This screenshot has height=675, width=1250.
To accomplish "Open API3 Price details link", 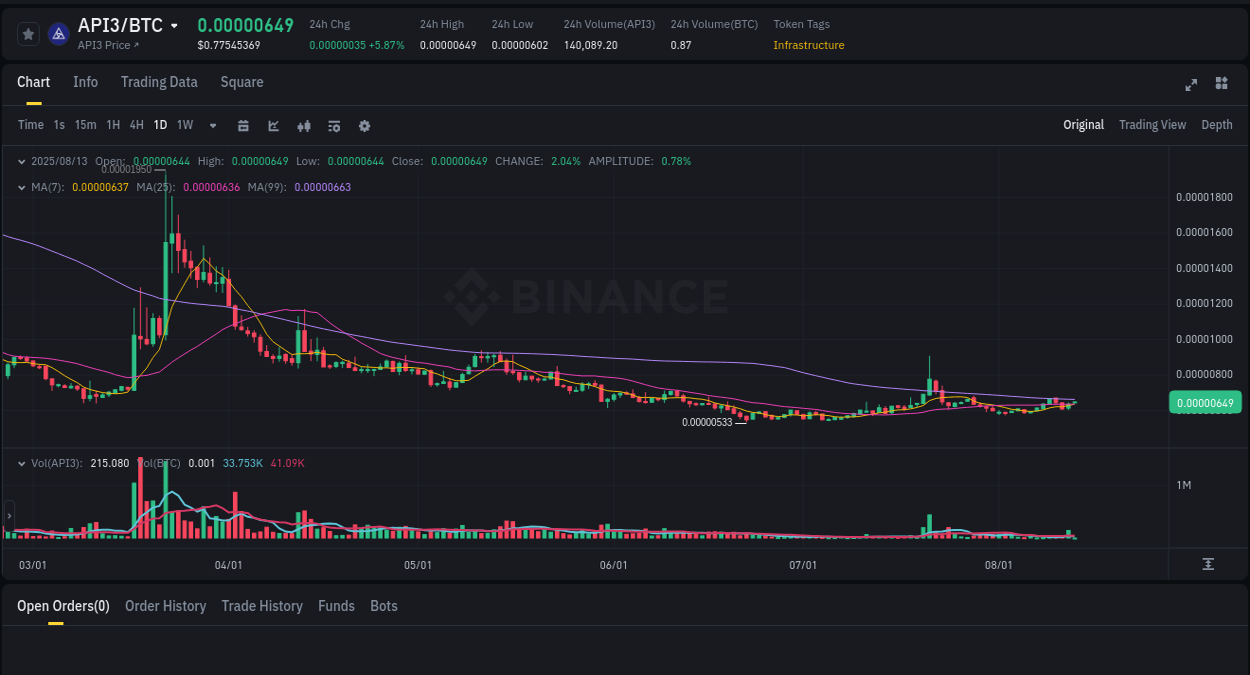I will [x=105, y=45].
